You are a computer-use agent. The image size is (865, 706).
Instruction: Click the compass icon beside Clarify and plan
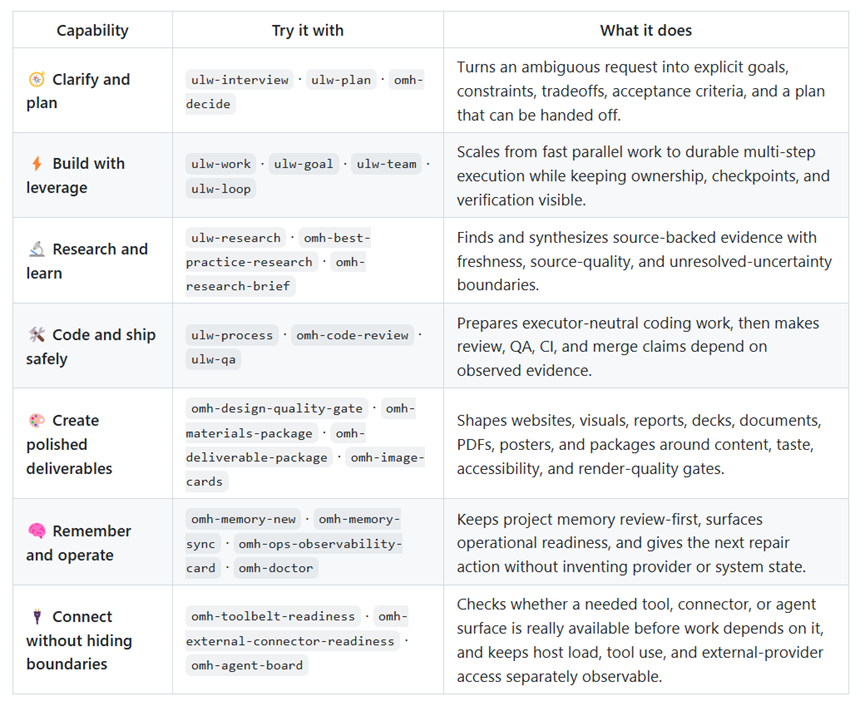coord(37,79)
